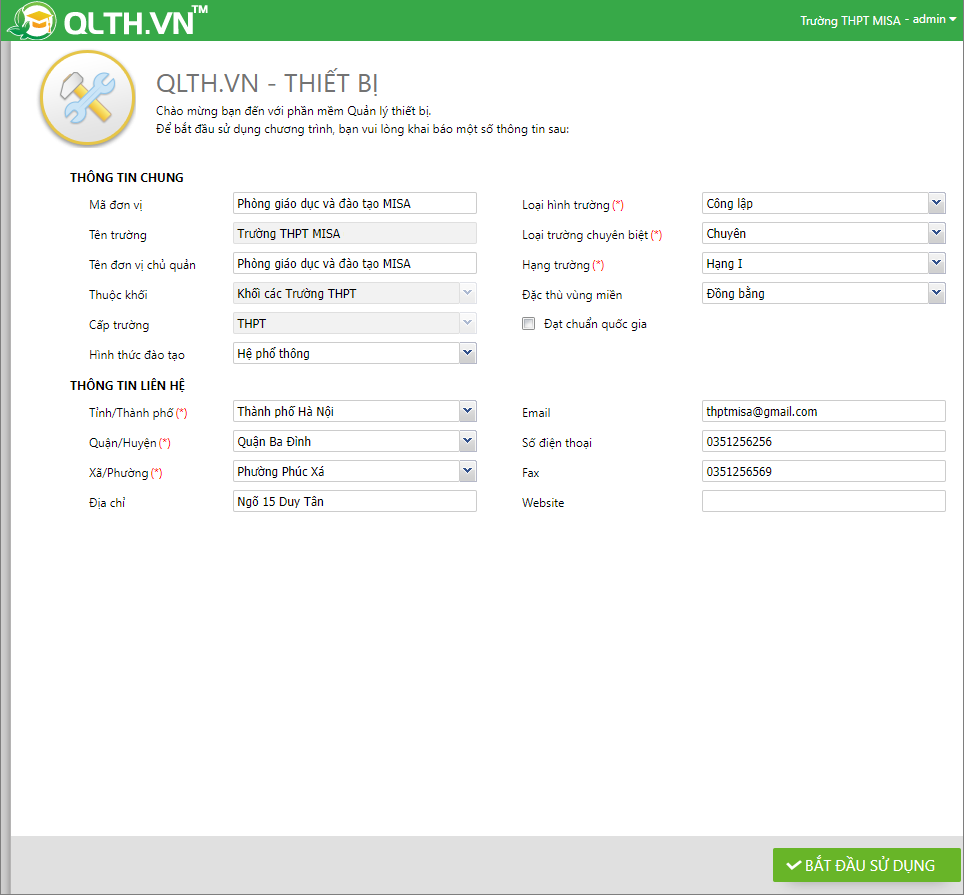
Task: Expand the Hình thức đào tạo dropdown
Action: 468,353
